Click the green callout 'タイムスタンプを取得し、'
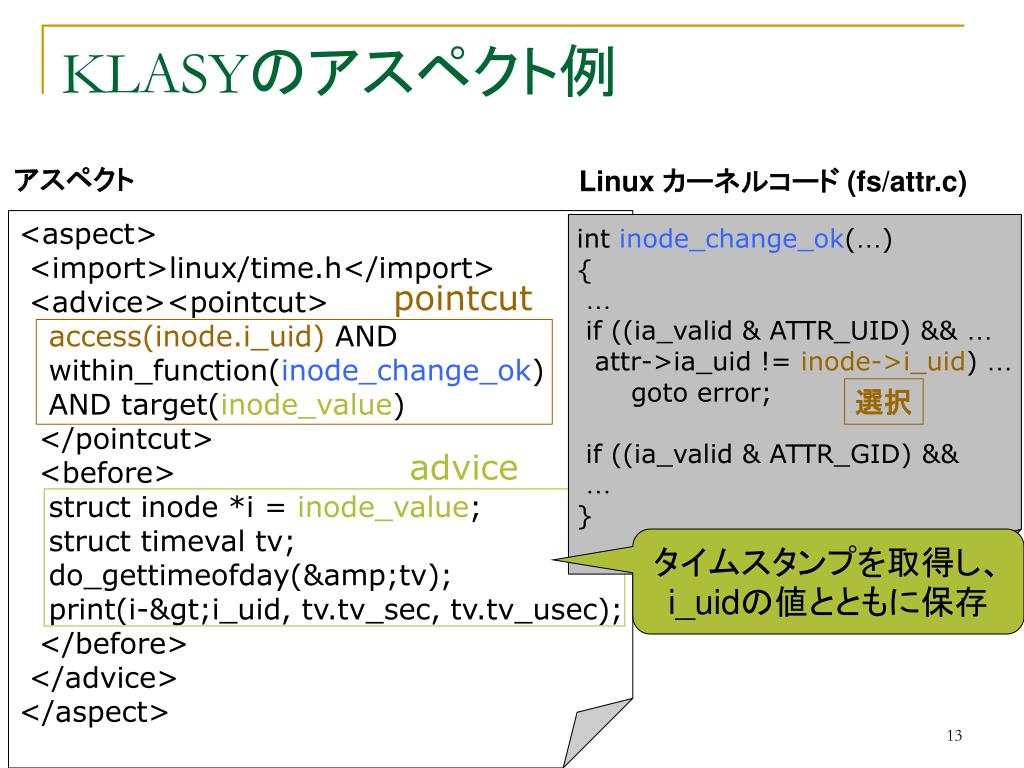The width and height of the screenshot is (1024, 768). [x=825, y=562]
